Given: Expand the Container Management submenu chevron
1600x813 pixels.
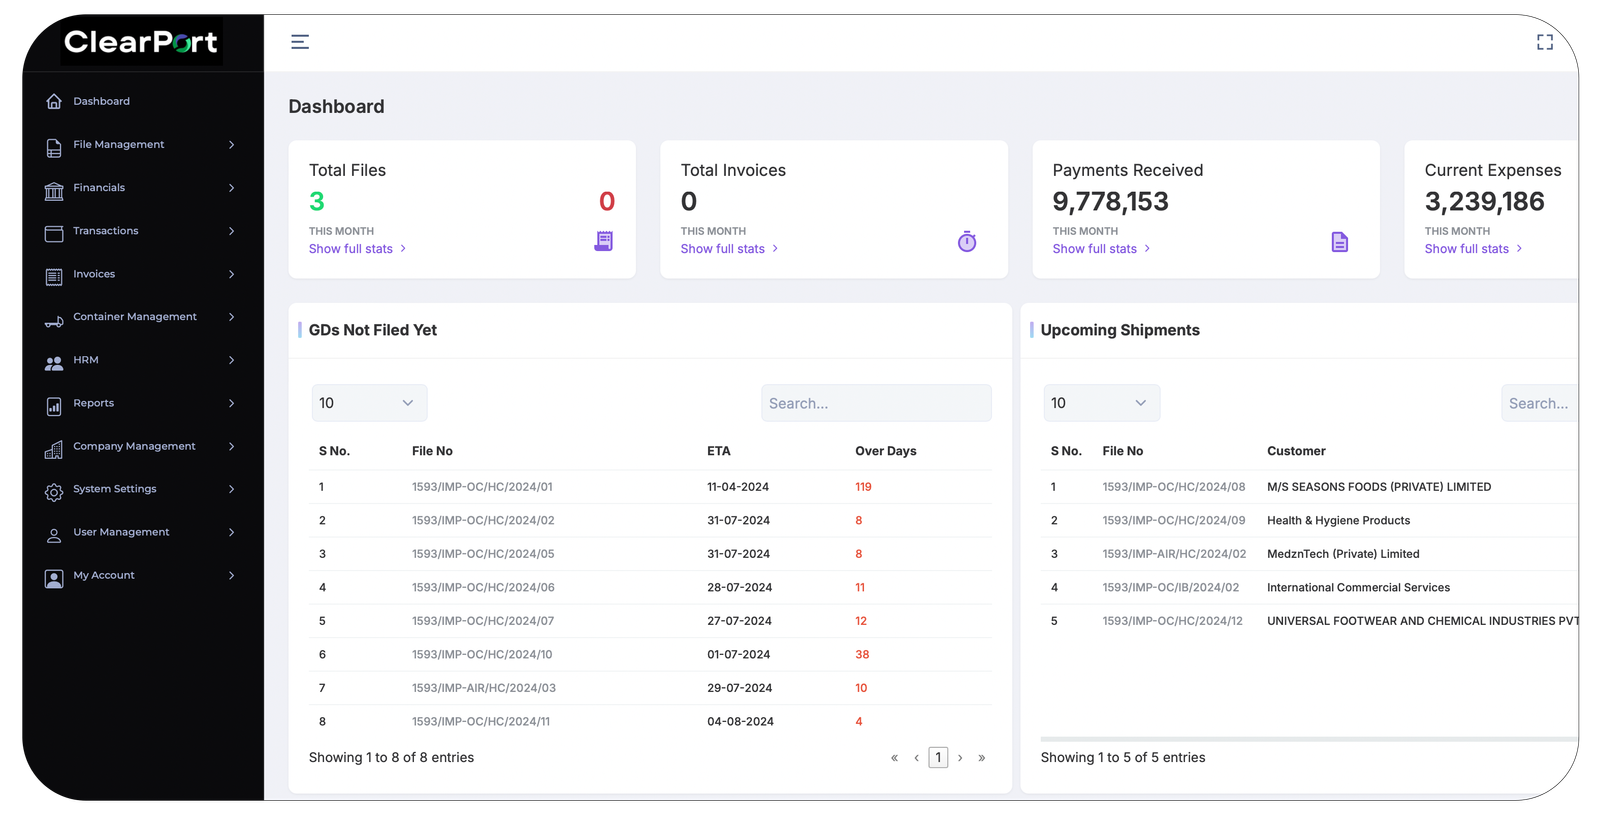Looking at the screenshot, I should tap(231, 317).
